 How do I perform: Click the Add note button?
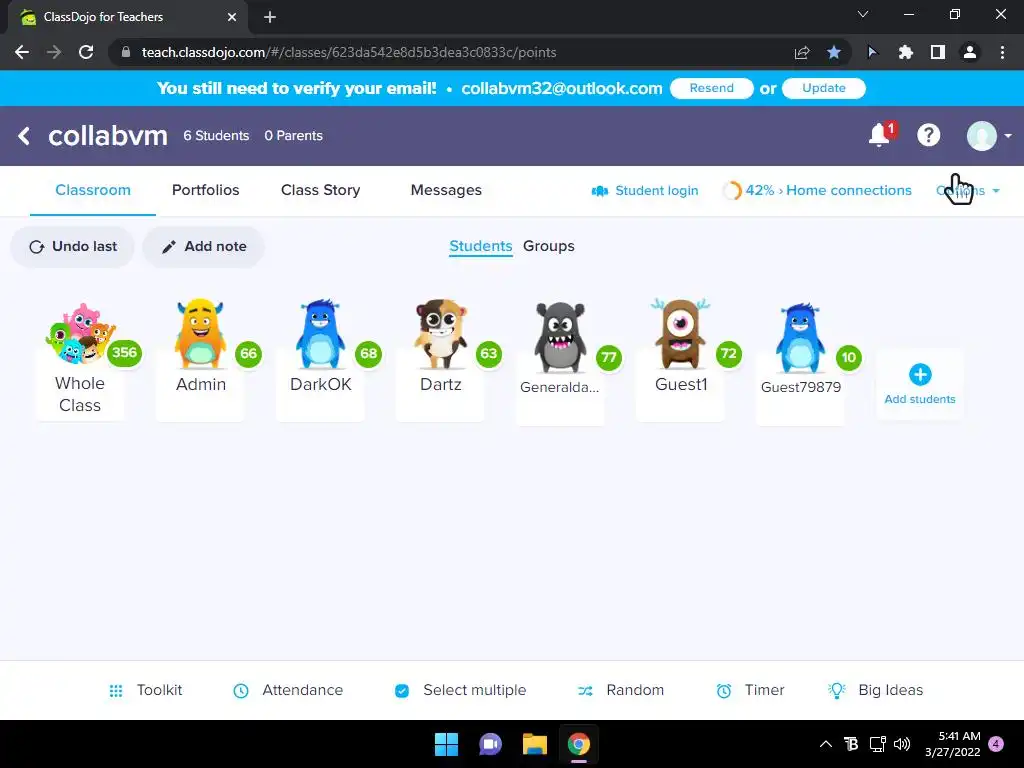[x=204, y=247]
